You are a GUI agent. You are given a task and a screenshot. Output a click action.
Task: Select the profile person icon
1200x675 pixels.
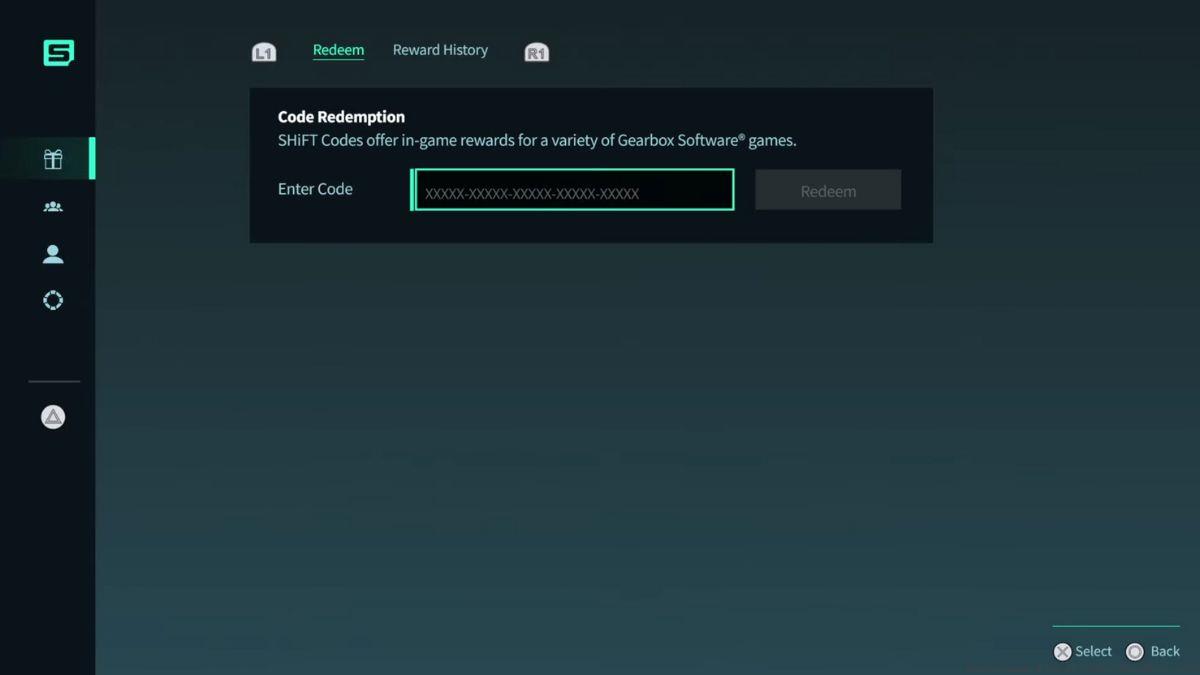[x=54, y=253]
